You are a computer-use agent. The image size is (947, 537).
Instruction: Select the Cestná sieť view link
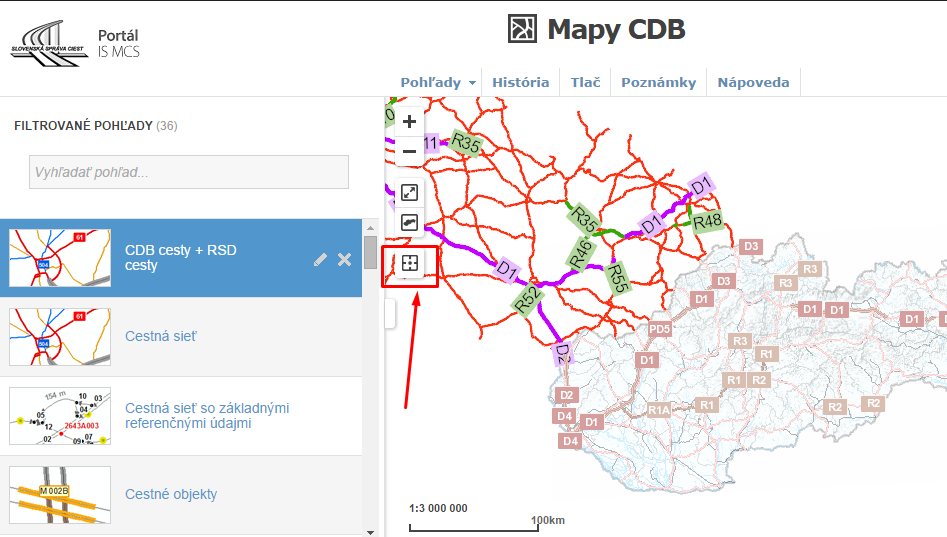point(161,337)
